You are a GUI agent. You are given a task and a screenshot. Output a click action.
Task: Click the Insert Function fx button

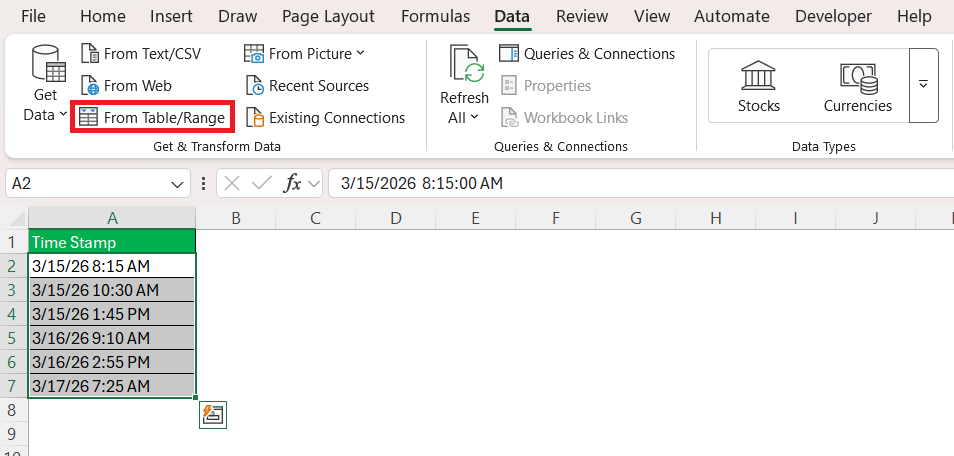pyautogui.click(x=293, y=183)
